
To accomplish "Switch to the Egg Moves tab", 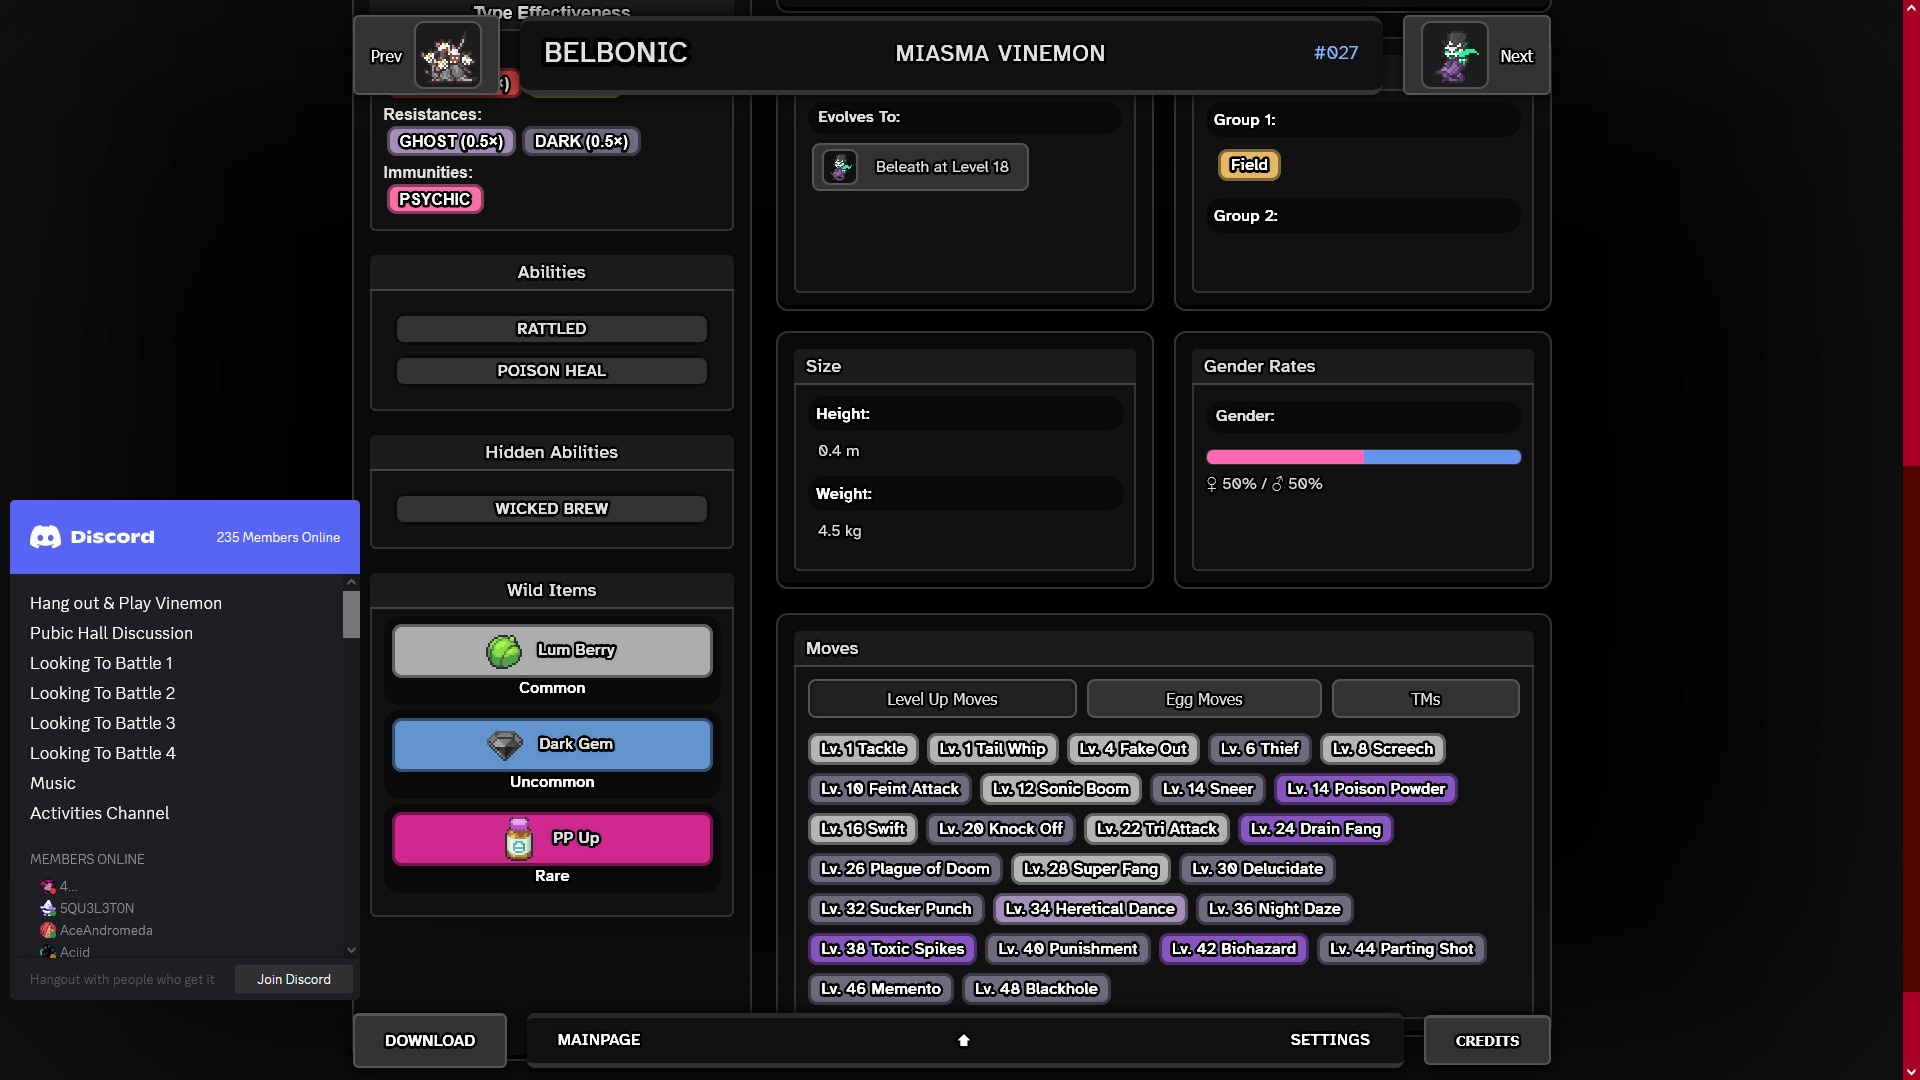I will point(1203,699).
